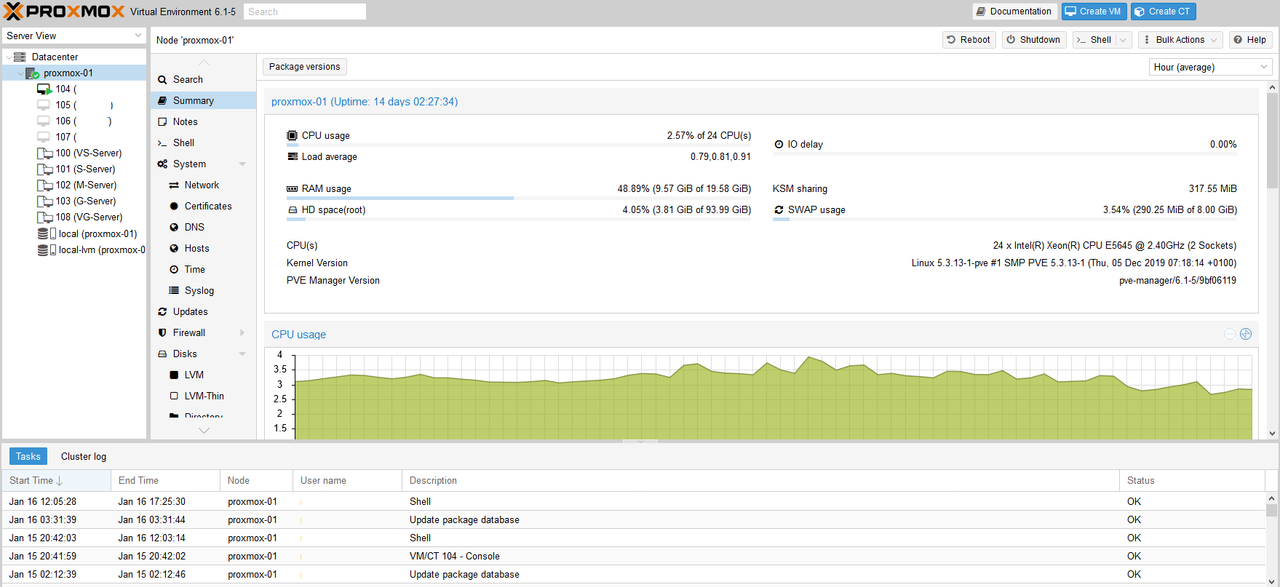
Task: Zoom in on CPU usage graph with plus icon
Action: (x=1246, y=334)
